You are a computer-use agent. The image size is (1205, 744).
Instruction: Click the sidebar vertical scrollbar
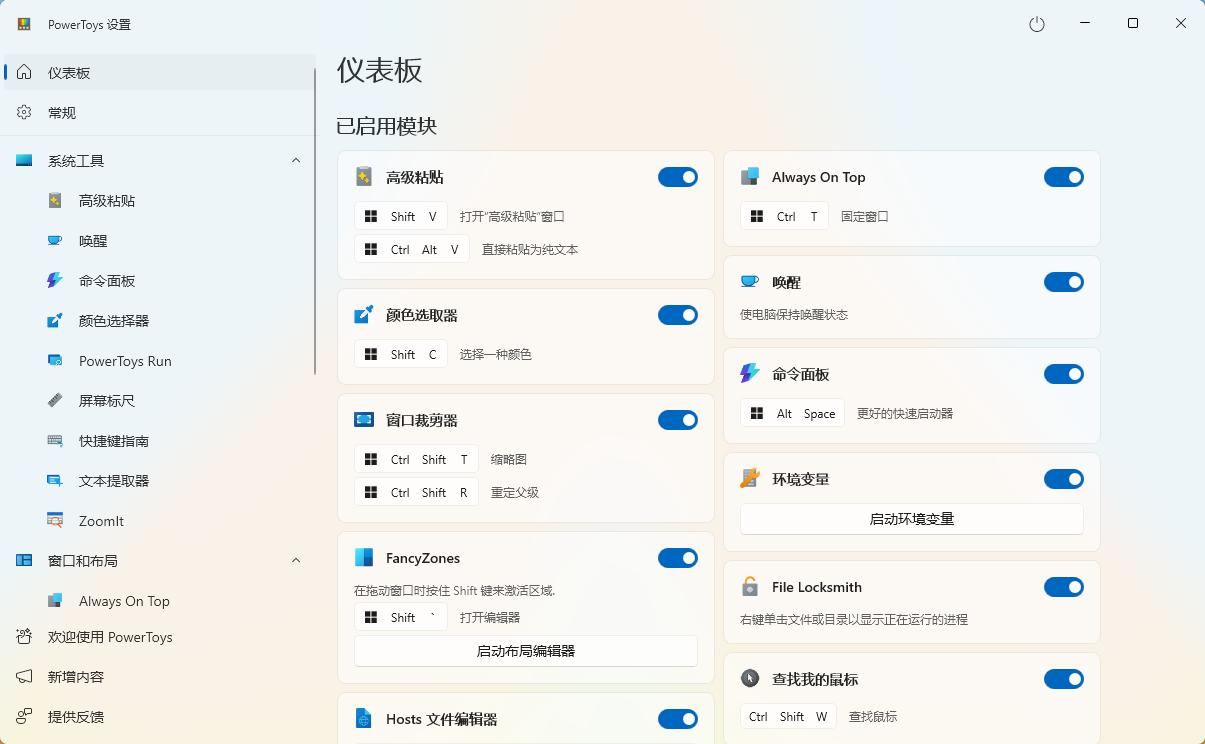(315, 220)
